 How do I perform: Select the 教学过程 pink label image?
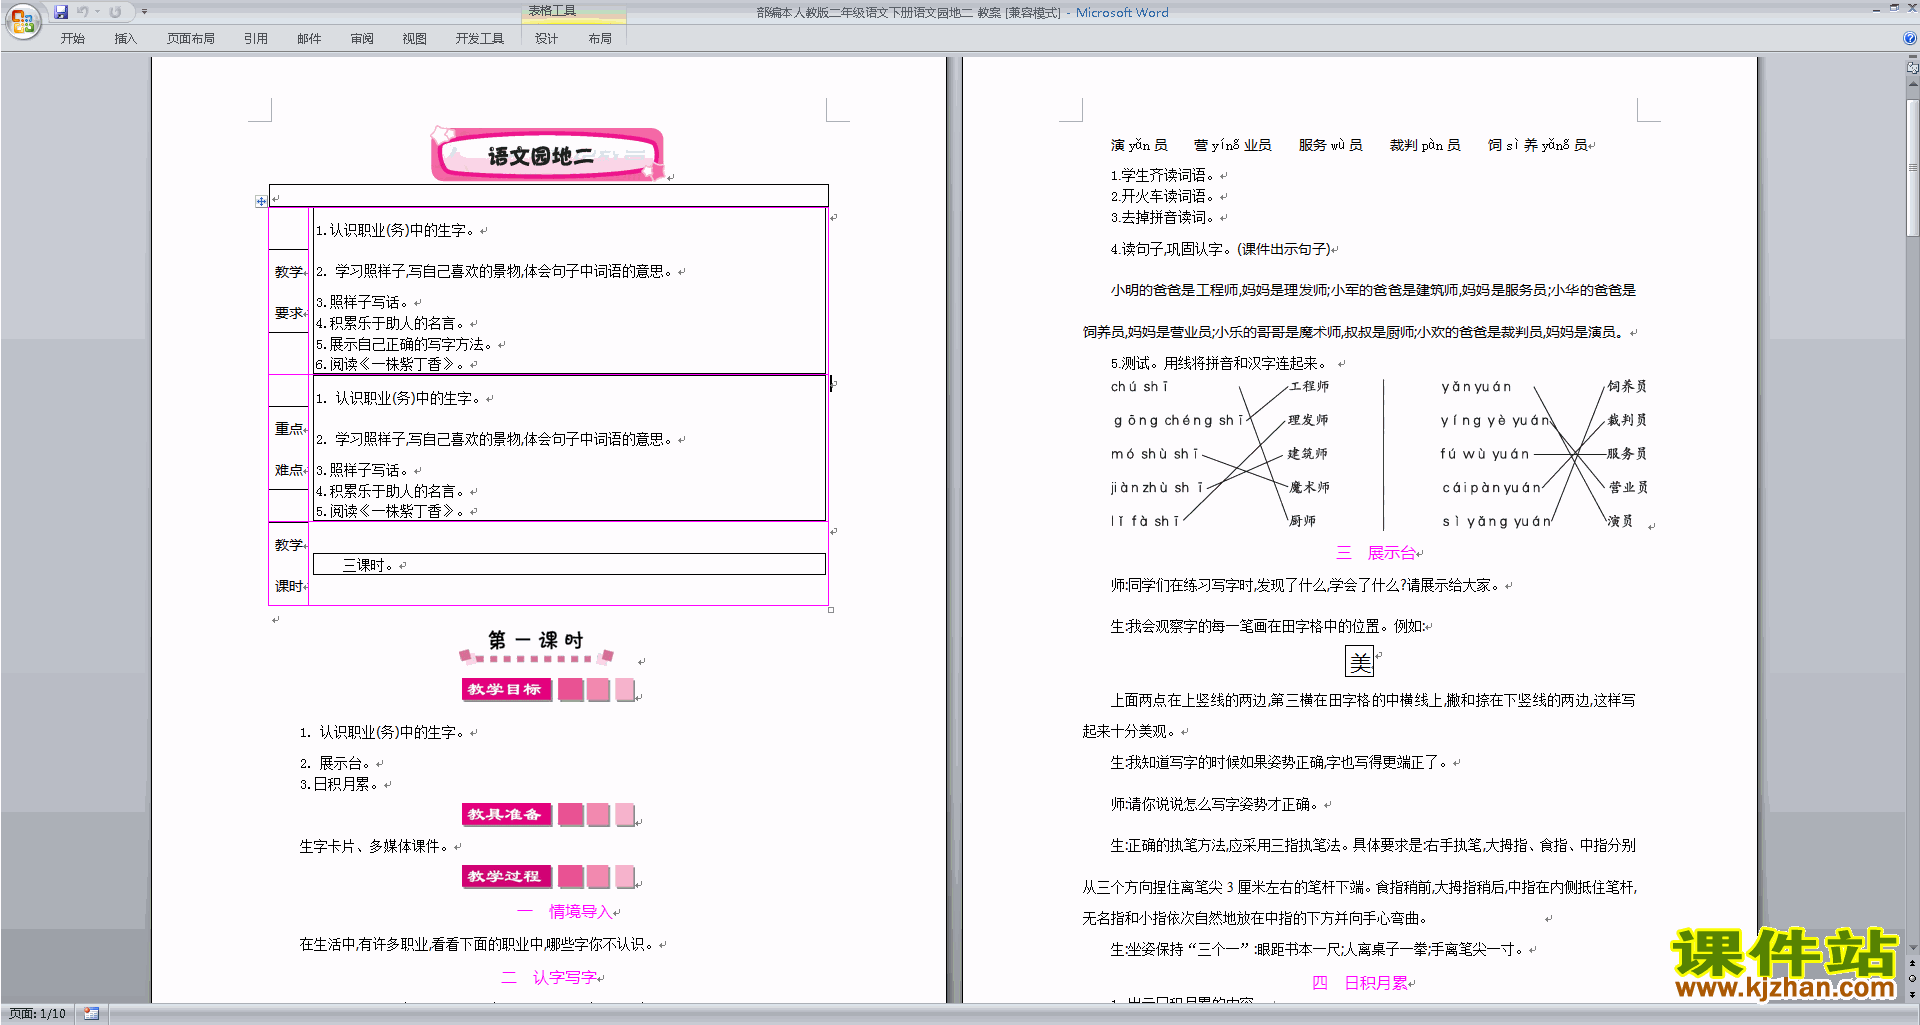(548, 876)
